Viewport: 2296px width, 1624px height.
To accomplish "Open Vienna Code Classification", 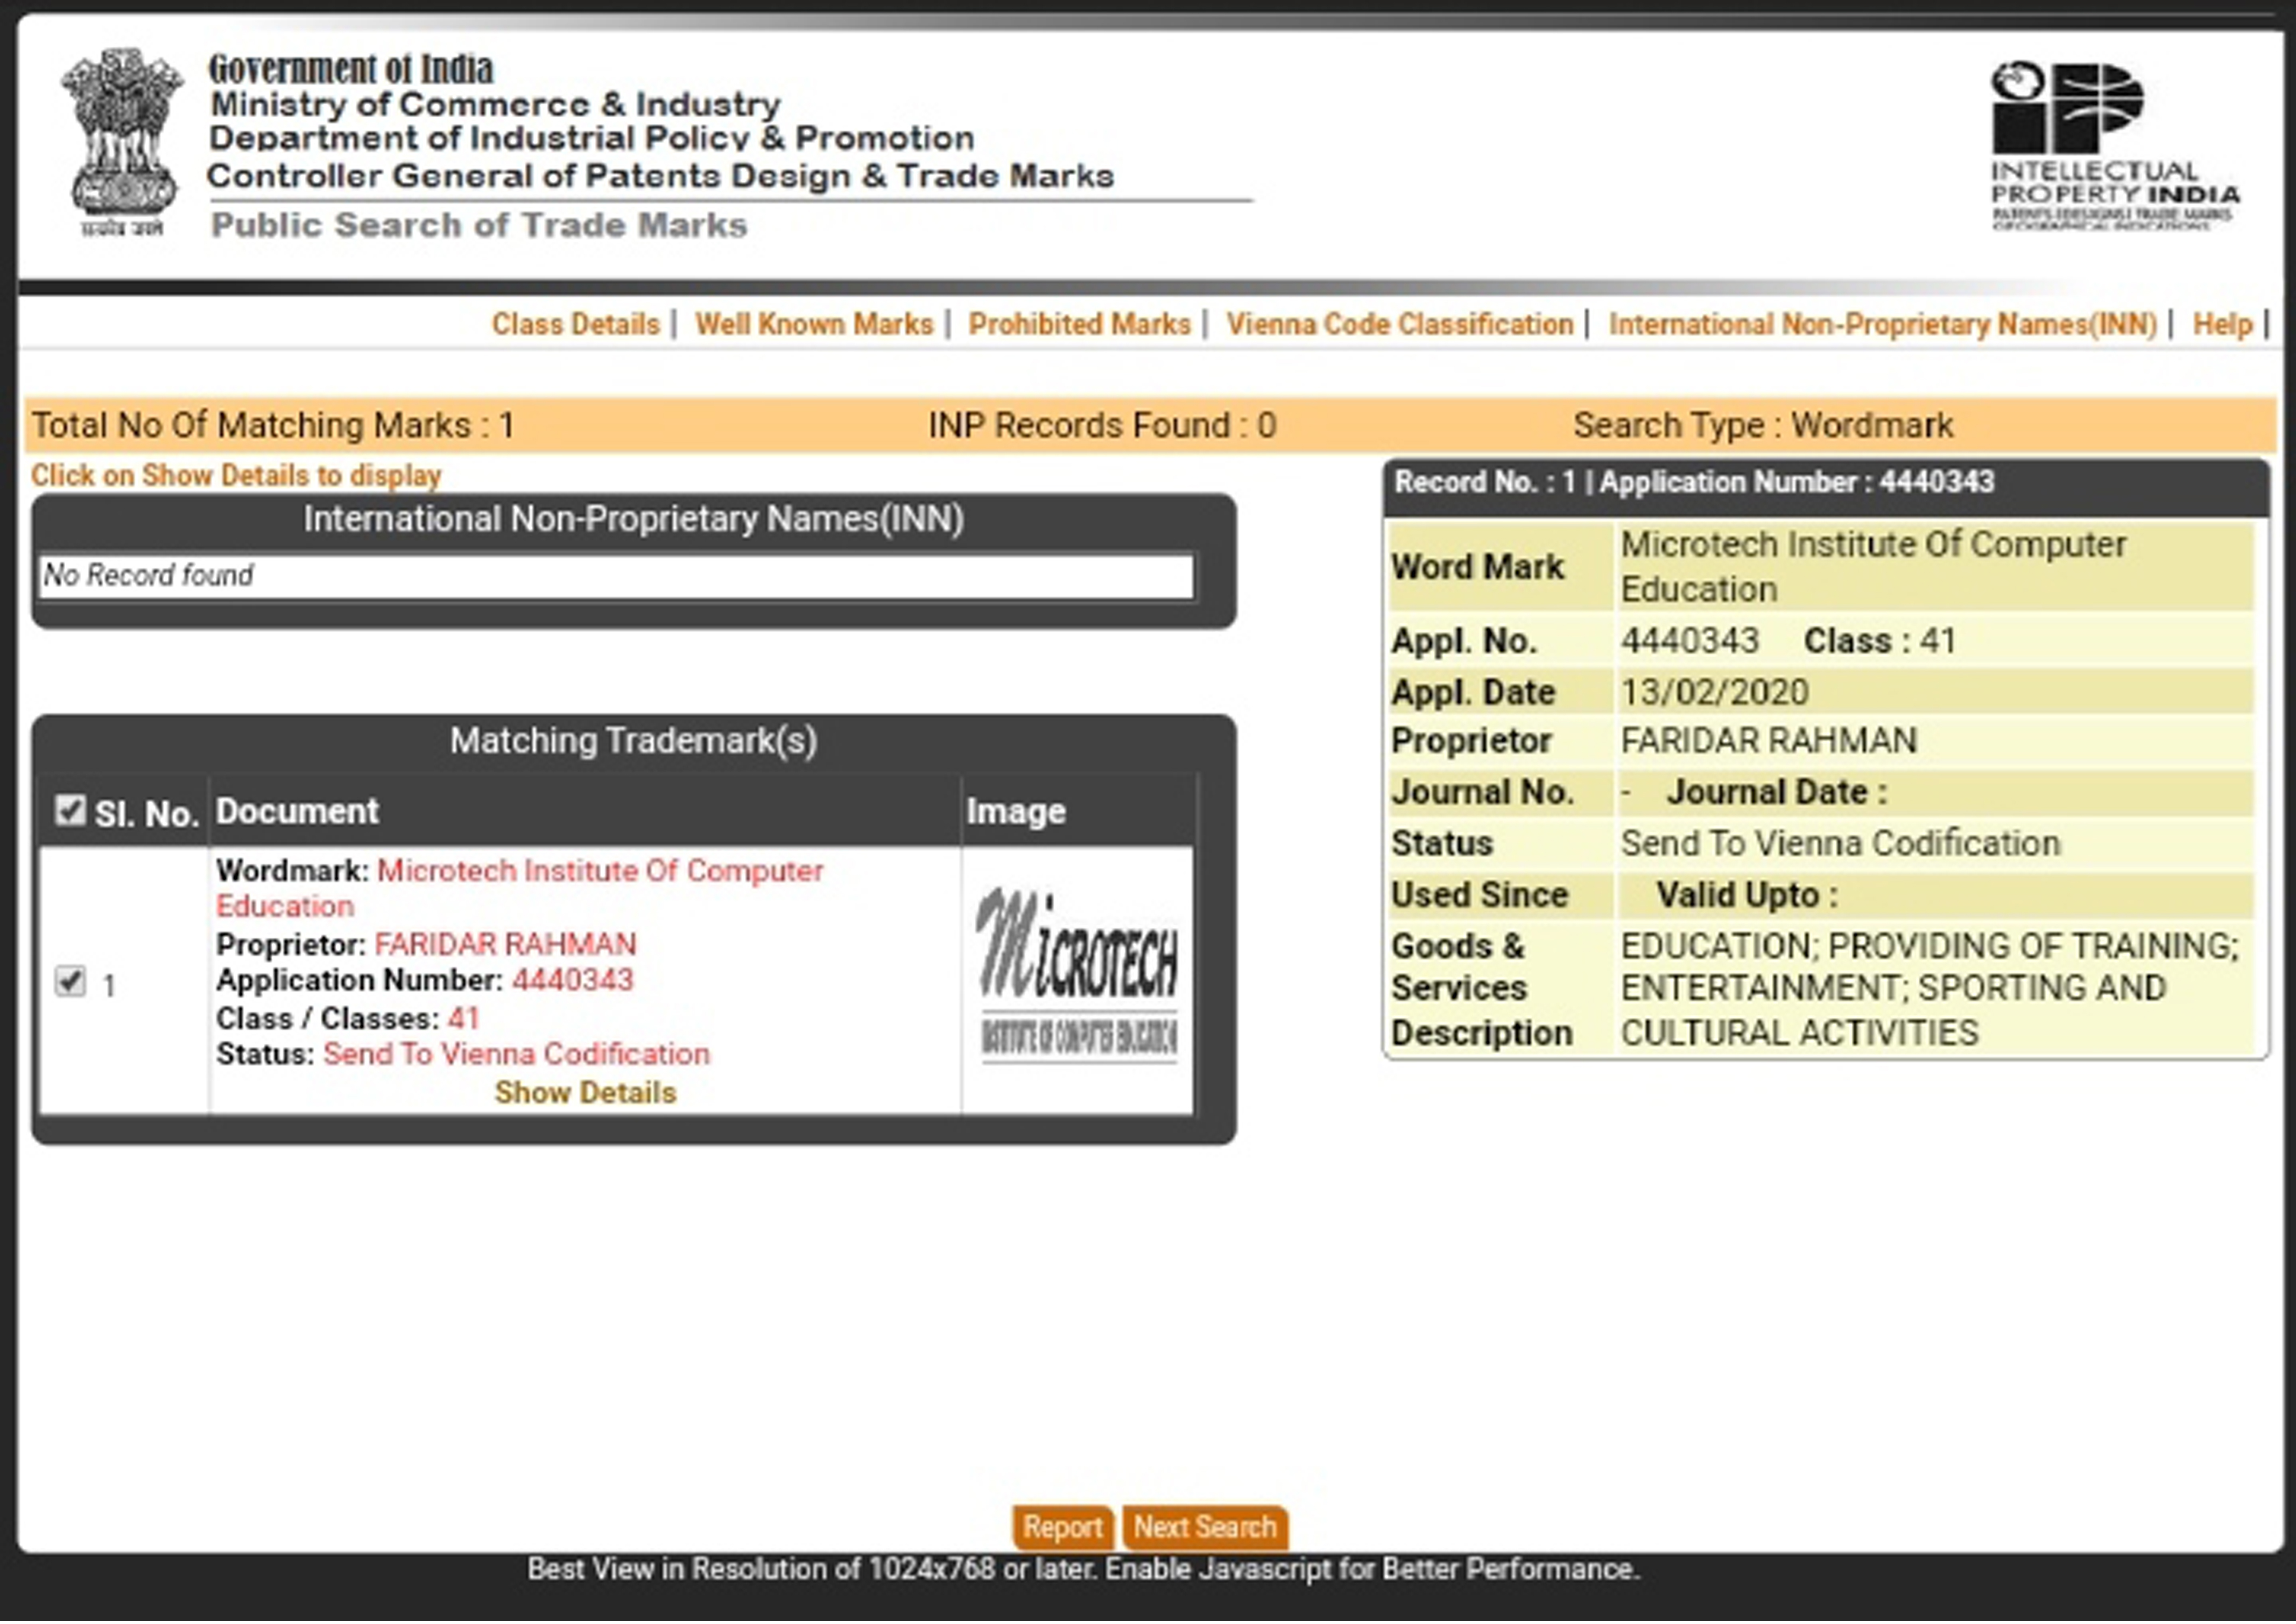I will [1400, 325].
